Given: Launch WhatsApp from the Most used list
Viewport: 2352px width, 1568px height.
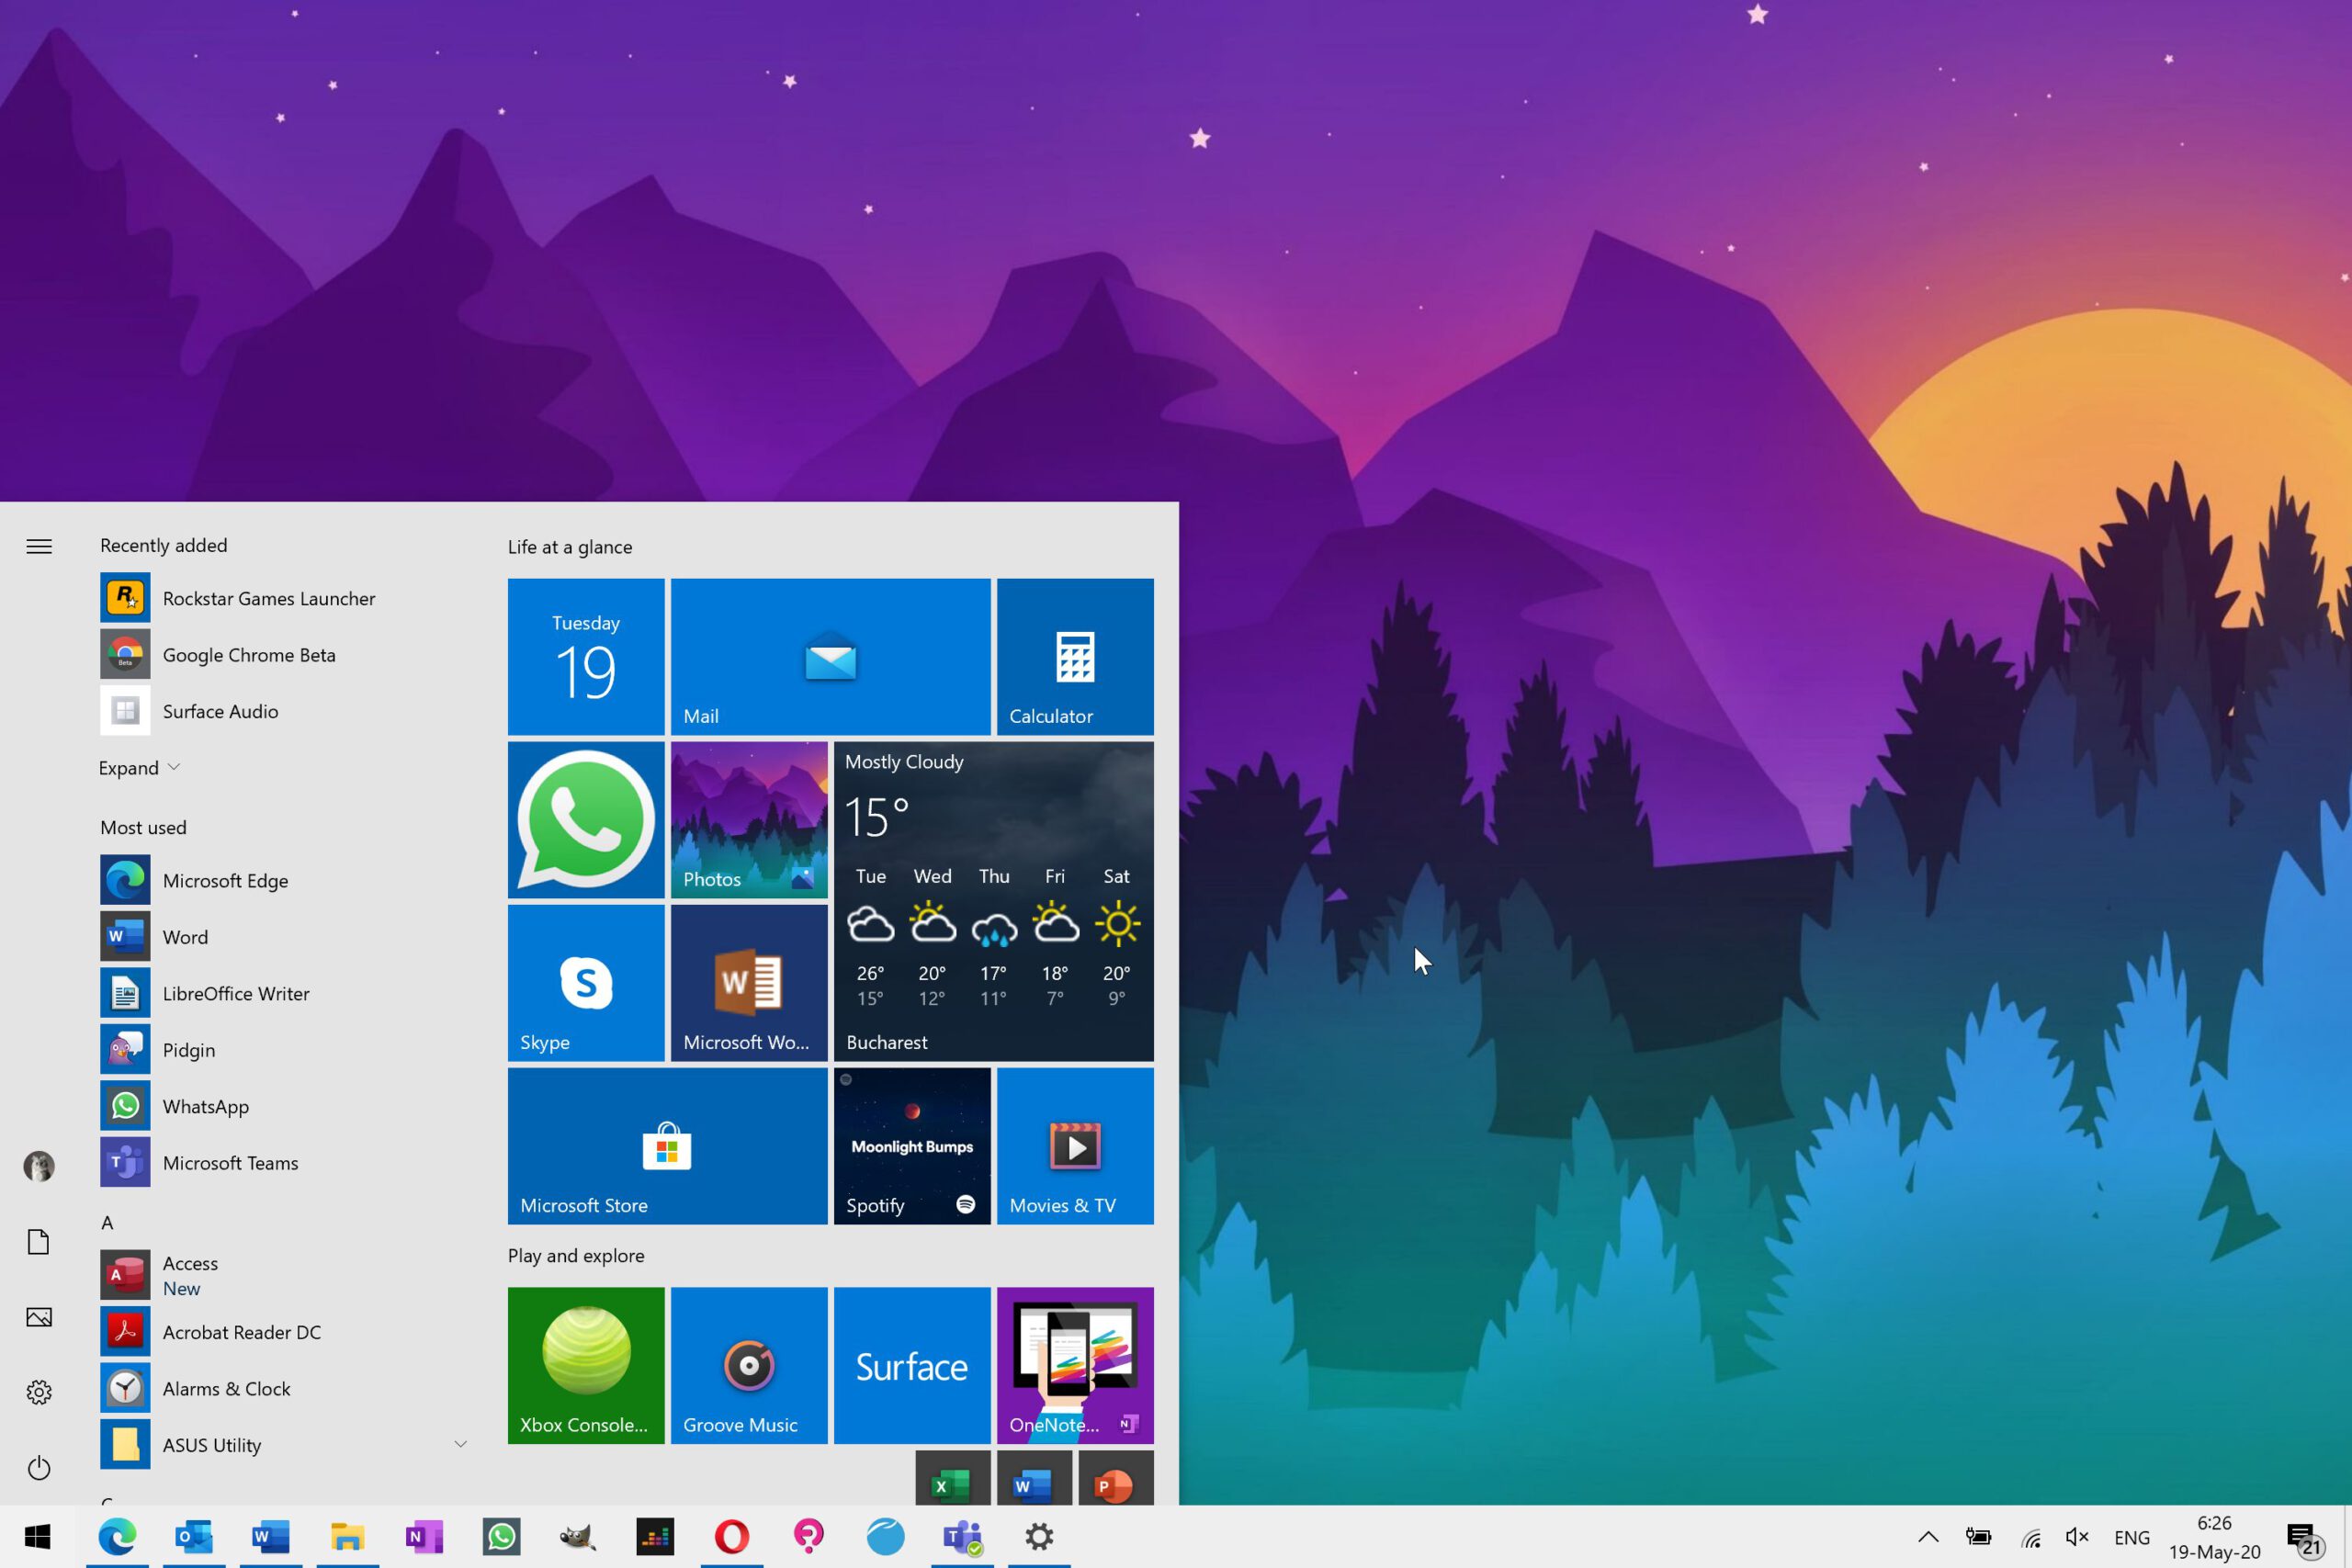Looking at the screenshot, I should click(x=284, y=1106).
